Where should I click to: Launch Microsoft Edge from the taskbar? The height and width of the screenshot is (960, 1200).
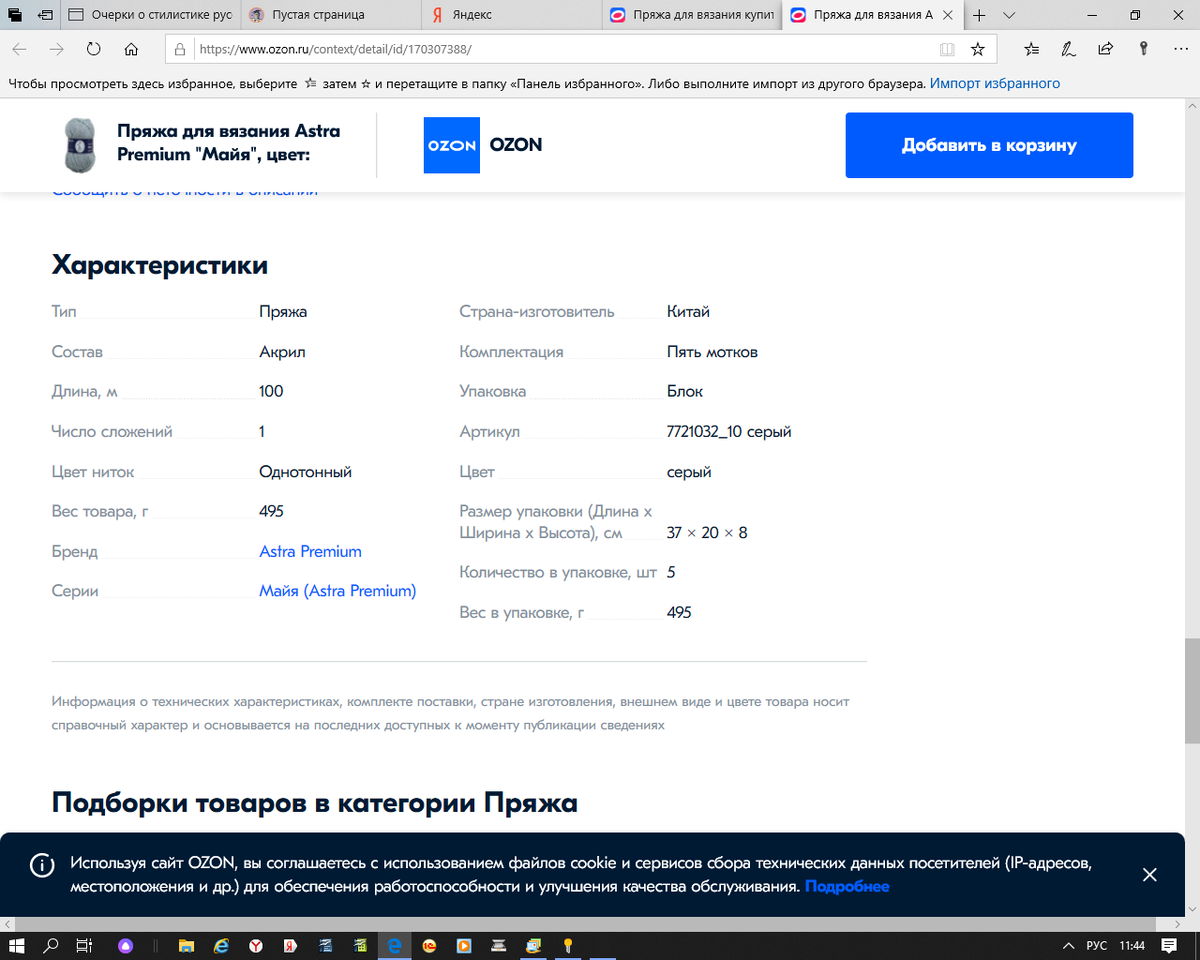click(x=394, y=945)
